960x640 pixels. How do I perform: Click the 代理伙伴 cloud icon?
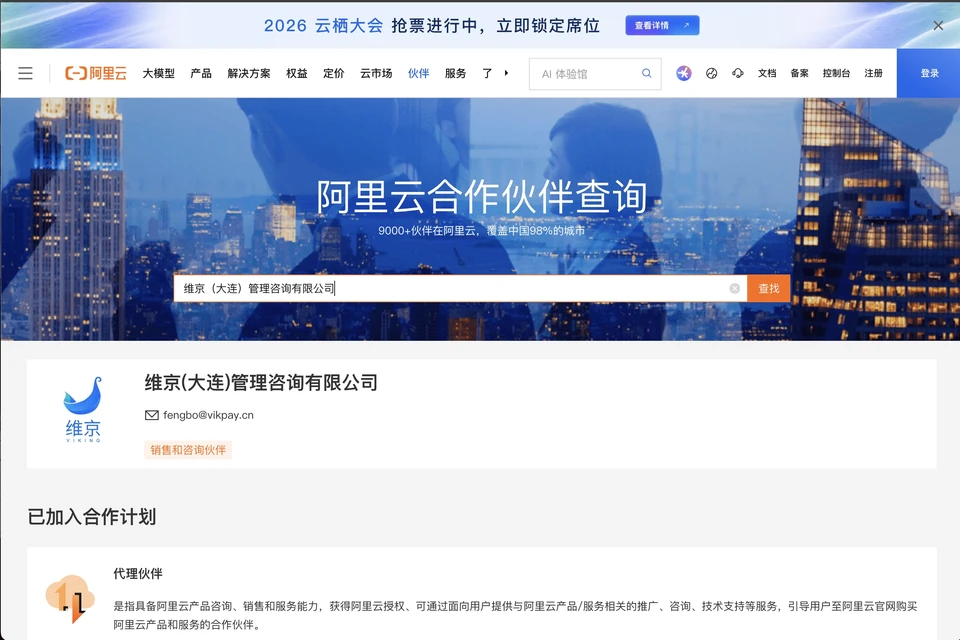(x=70, y=598)
